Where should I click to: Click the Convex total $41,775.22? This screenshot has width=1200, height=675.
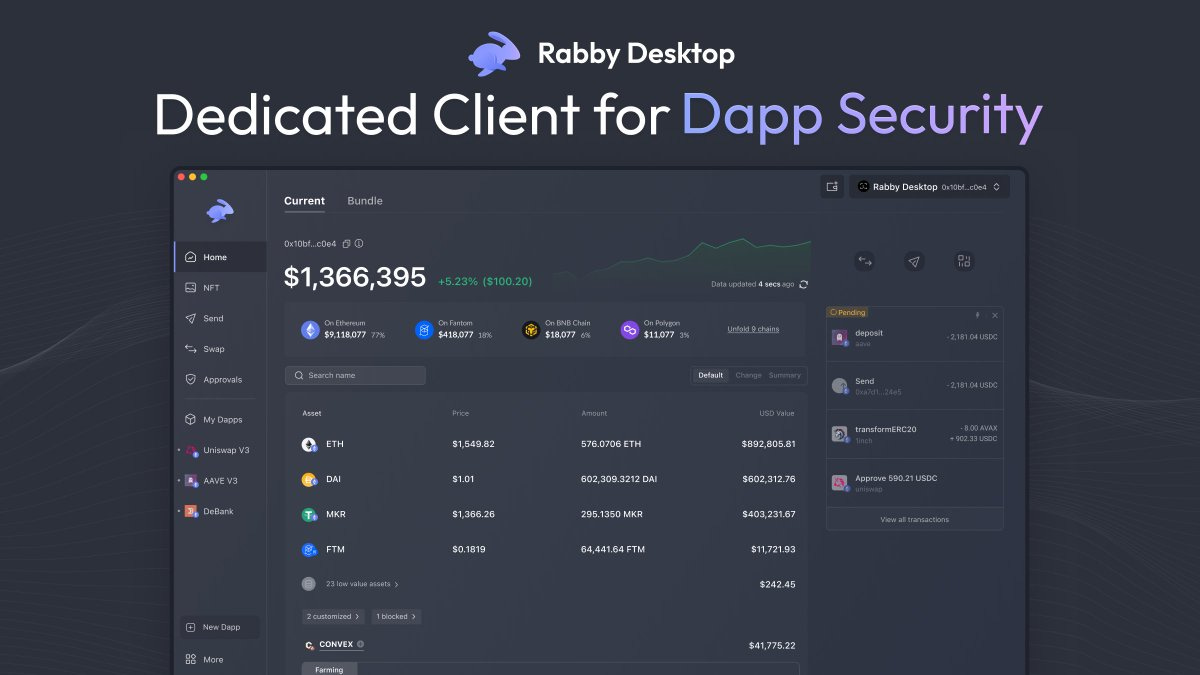(x=772, y=645)
